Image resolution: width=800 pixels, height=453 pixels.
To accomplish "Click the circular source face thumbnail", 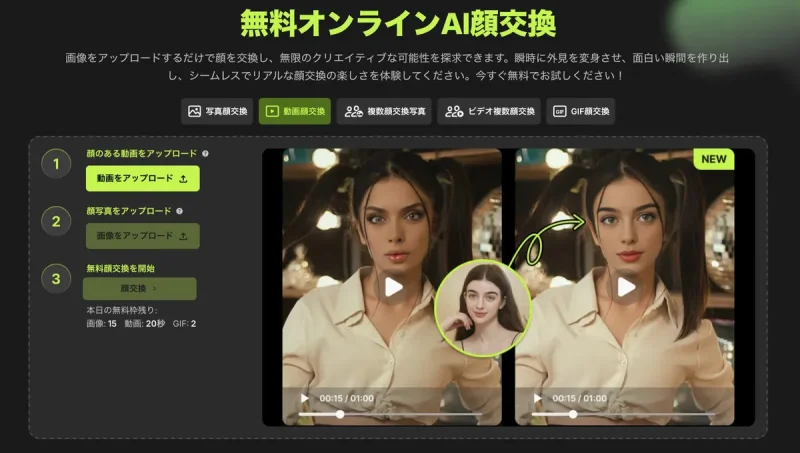I will [483, 308].
